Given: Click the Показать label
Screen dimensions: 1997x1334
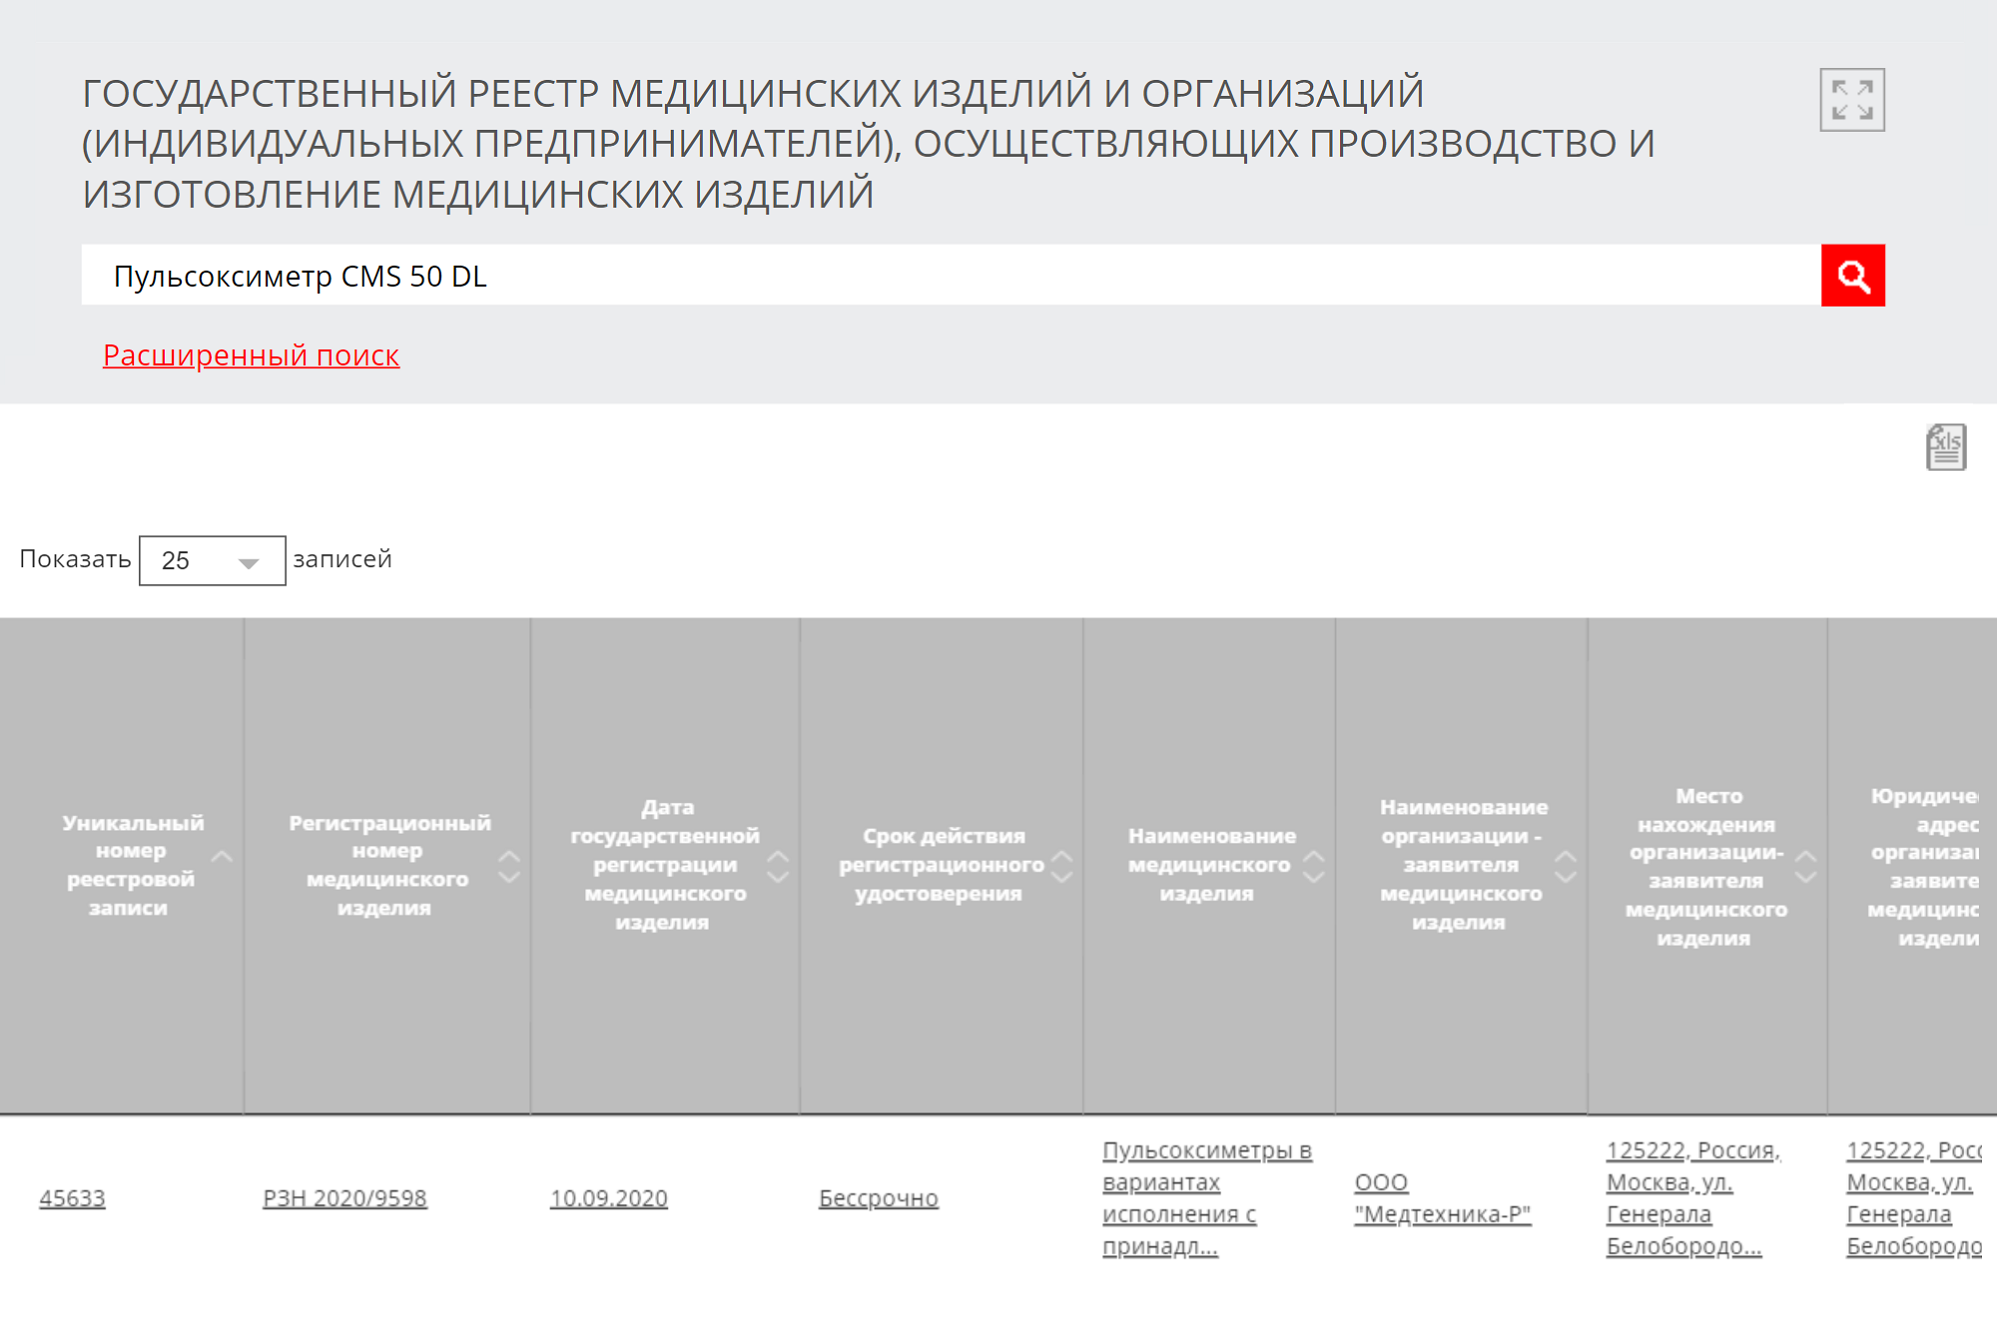Looking at the screenshot, I should pyautogui.click(x=75, y=559).
